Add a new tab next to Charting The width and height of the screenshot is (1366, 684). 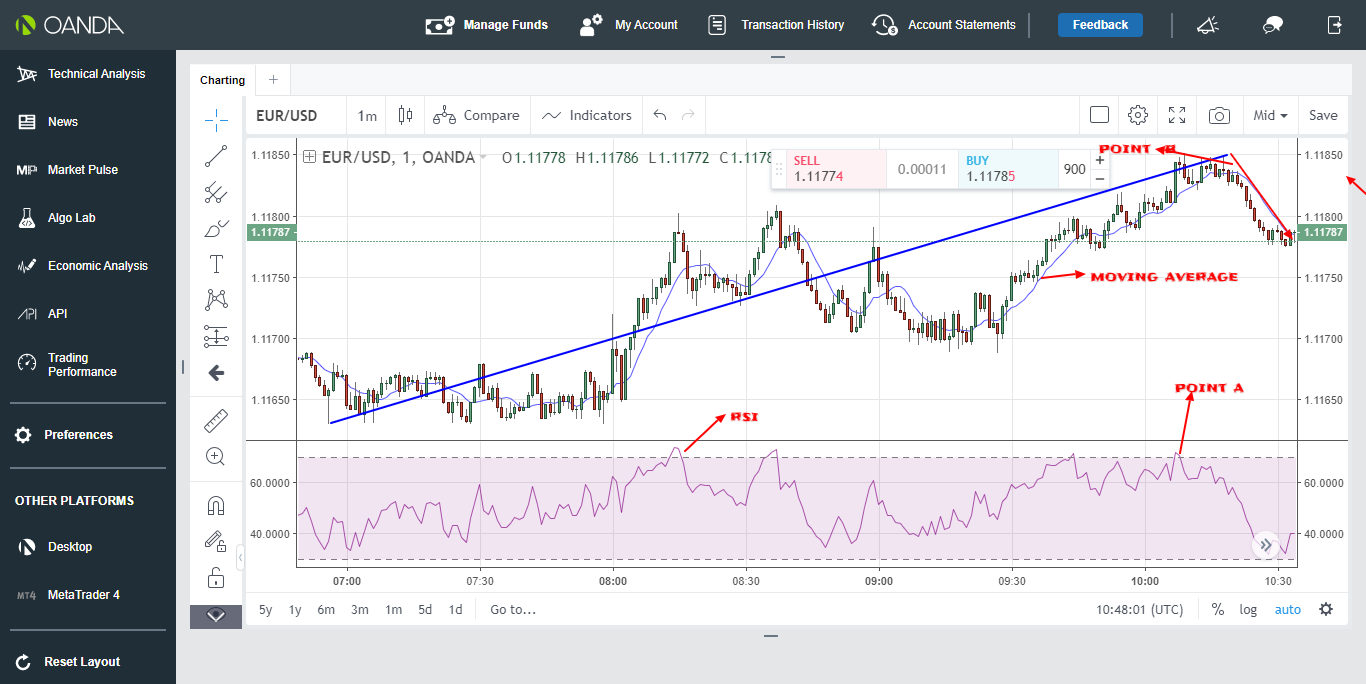coord(273,80)
